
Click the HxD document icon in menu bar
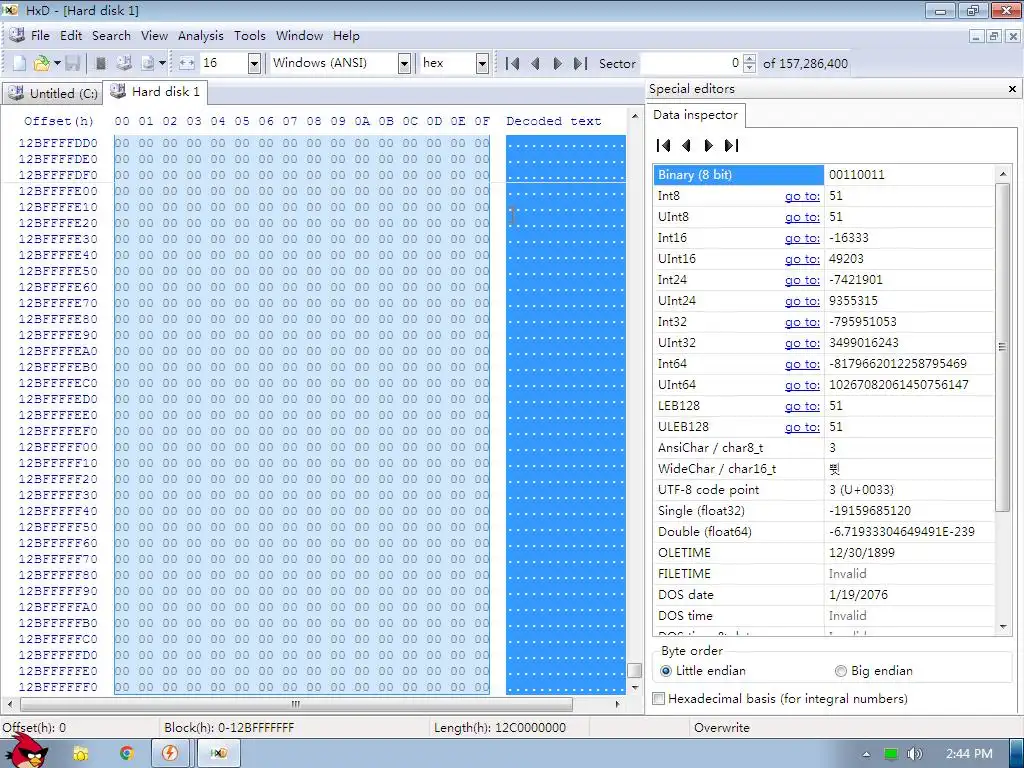click(17, 35)
